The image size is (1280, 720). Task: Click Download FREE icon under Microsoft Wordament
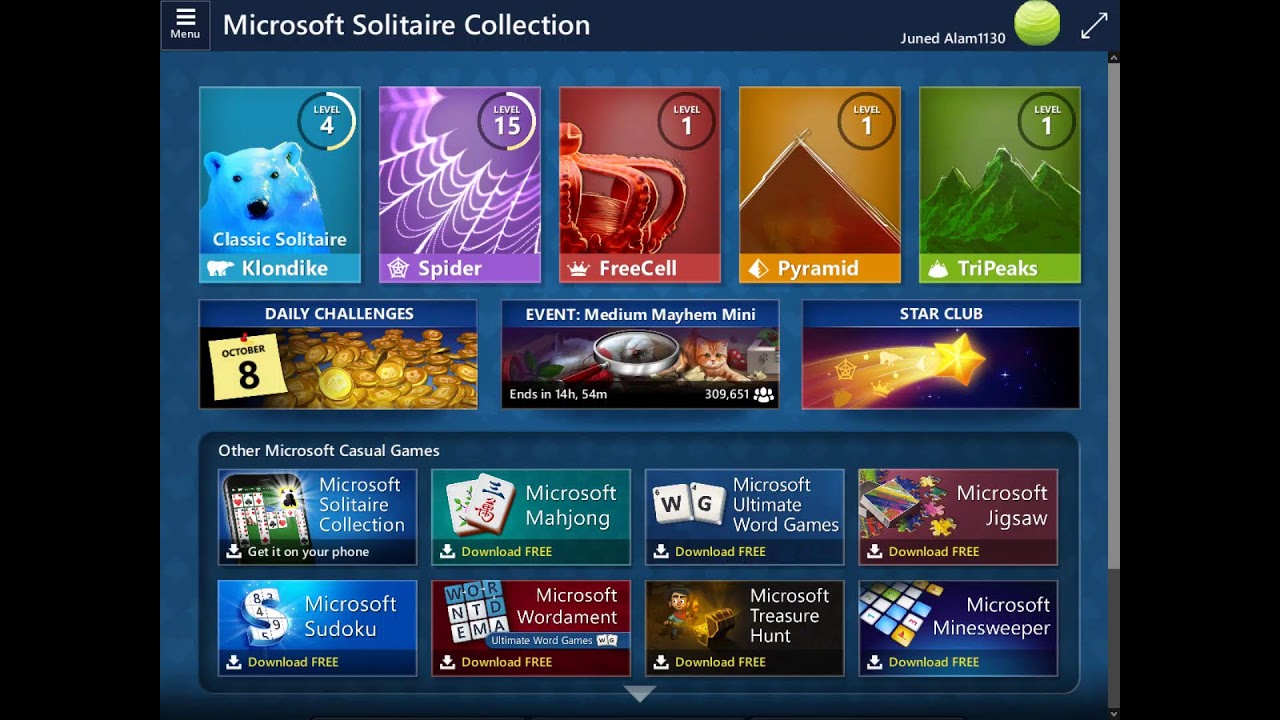[447, 662]
